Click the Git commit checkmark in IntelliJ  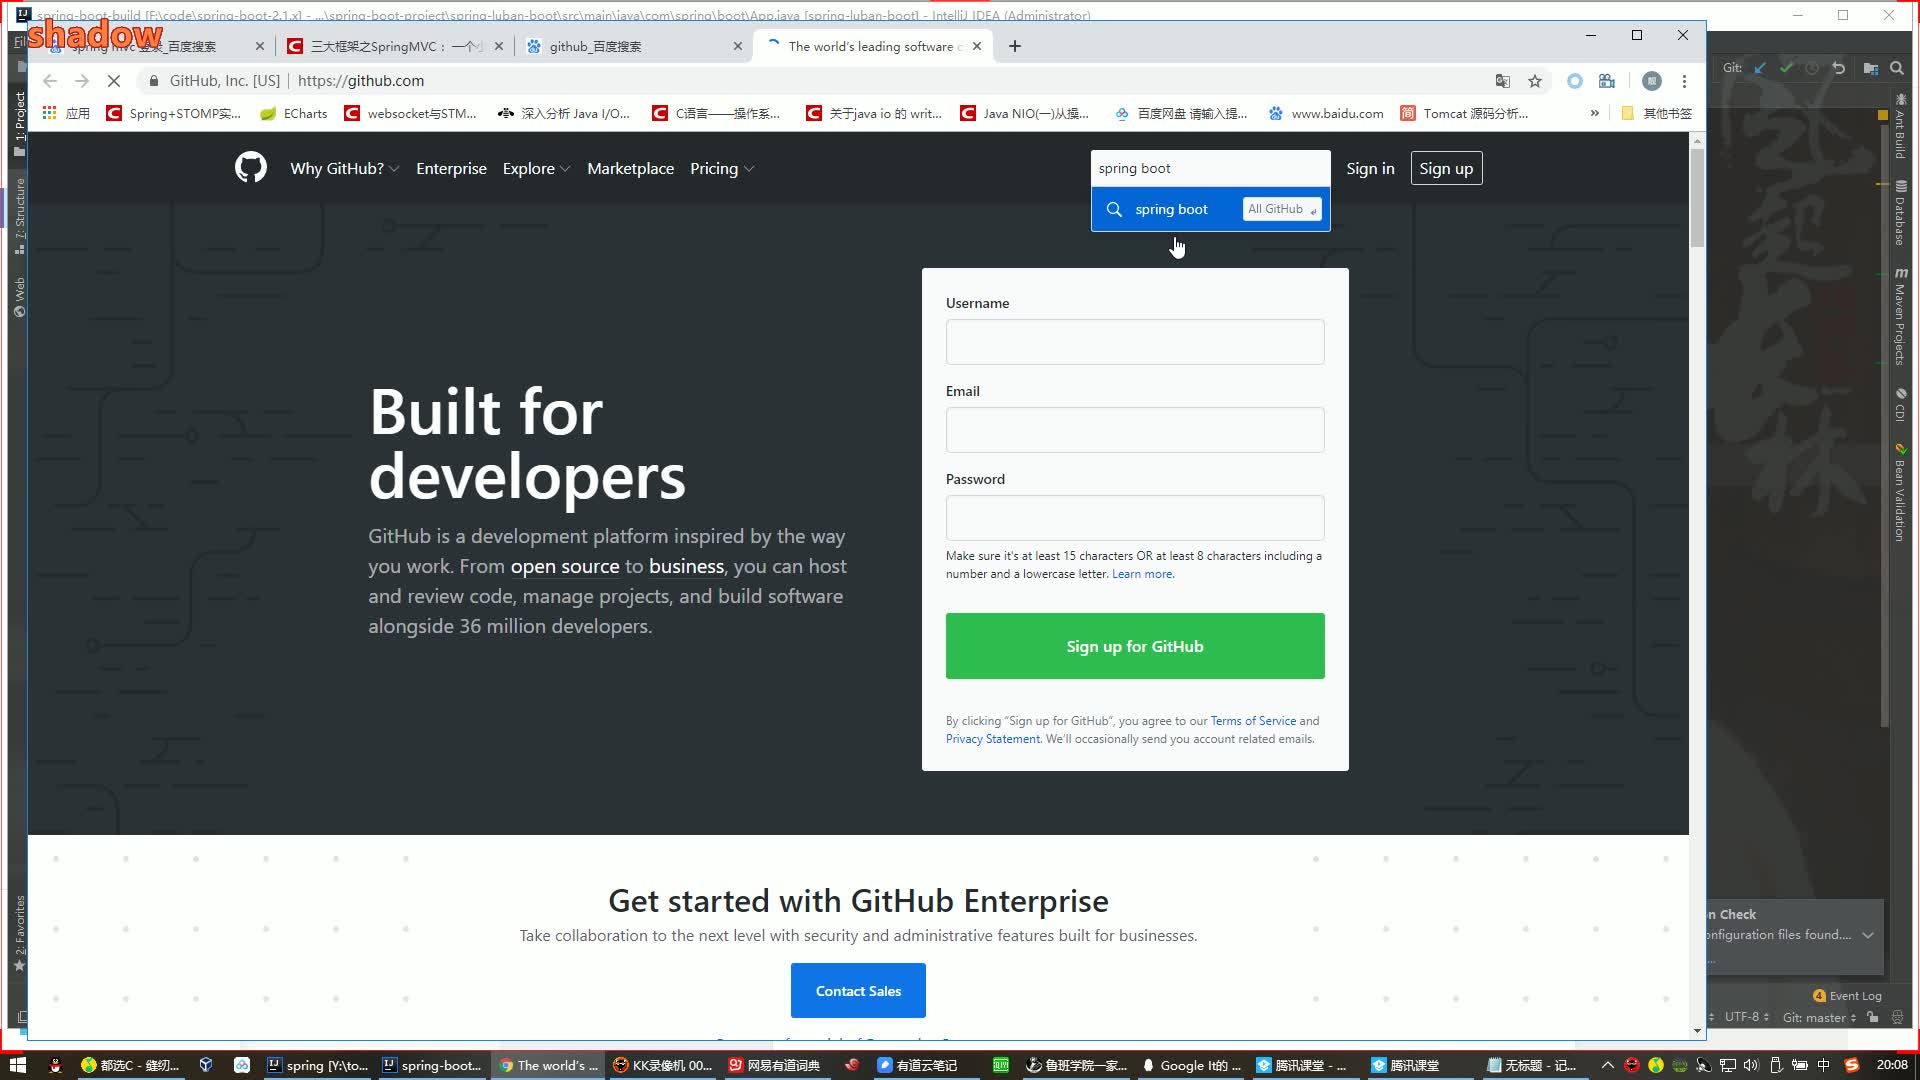click(x=1786, y=68)
